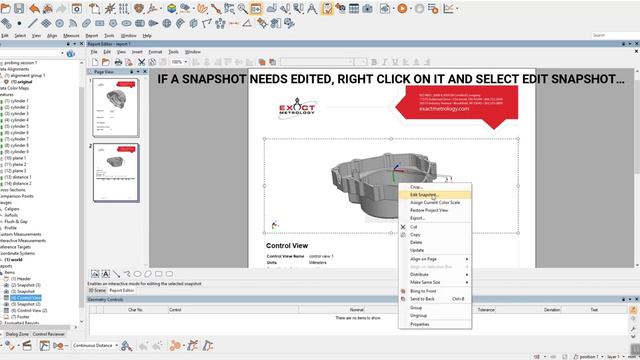Expand the Align on Page submenu arrow
This screenshot has height=360, width=640.
click(x=467, y=259)
